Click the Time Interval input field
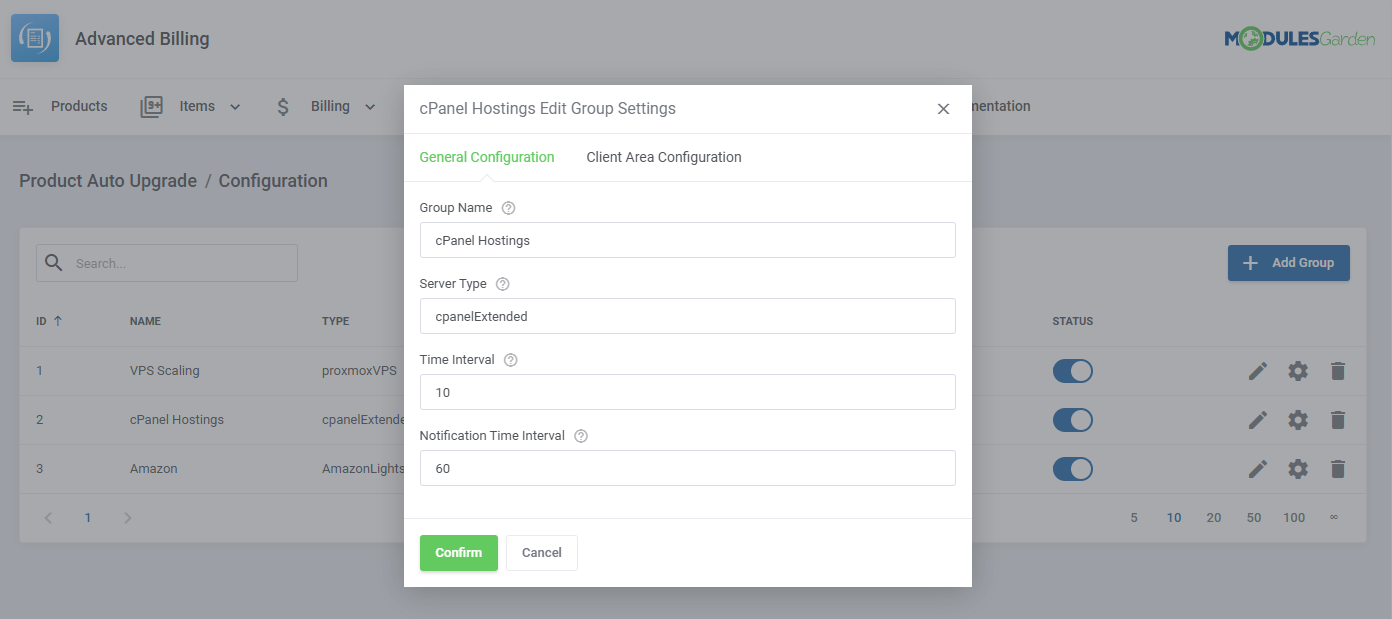 [687, 392]
